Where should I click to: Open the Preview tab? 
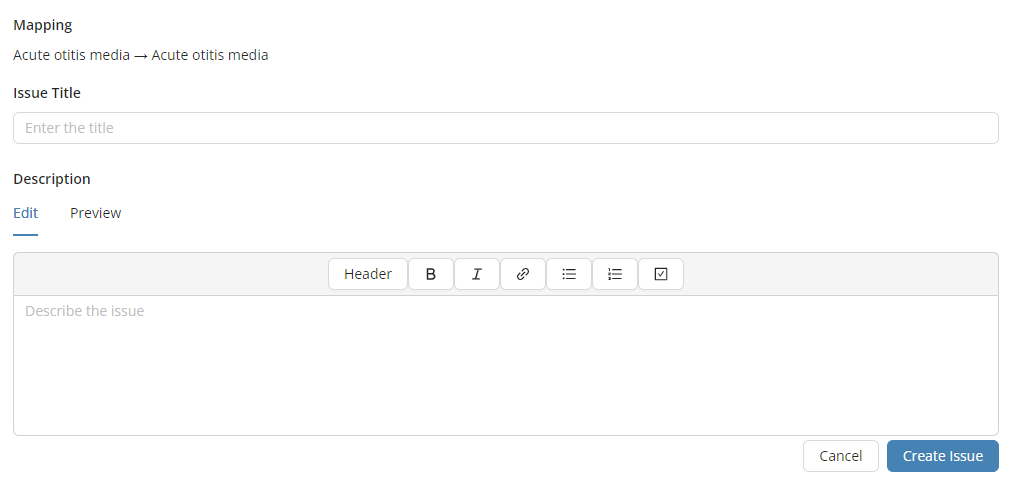[x=96, y=213]
